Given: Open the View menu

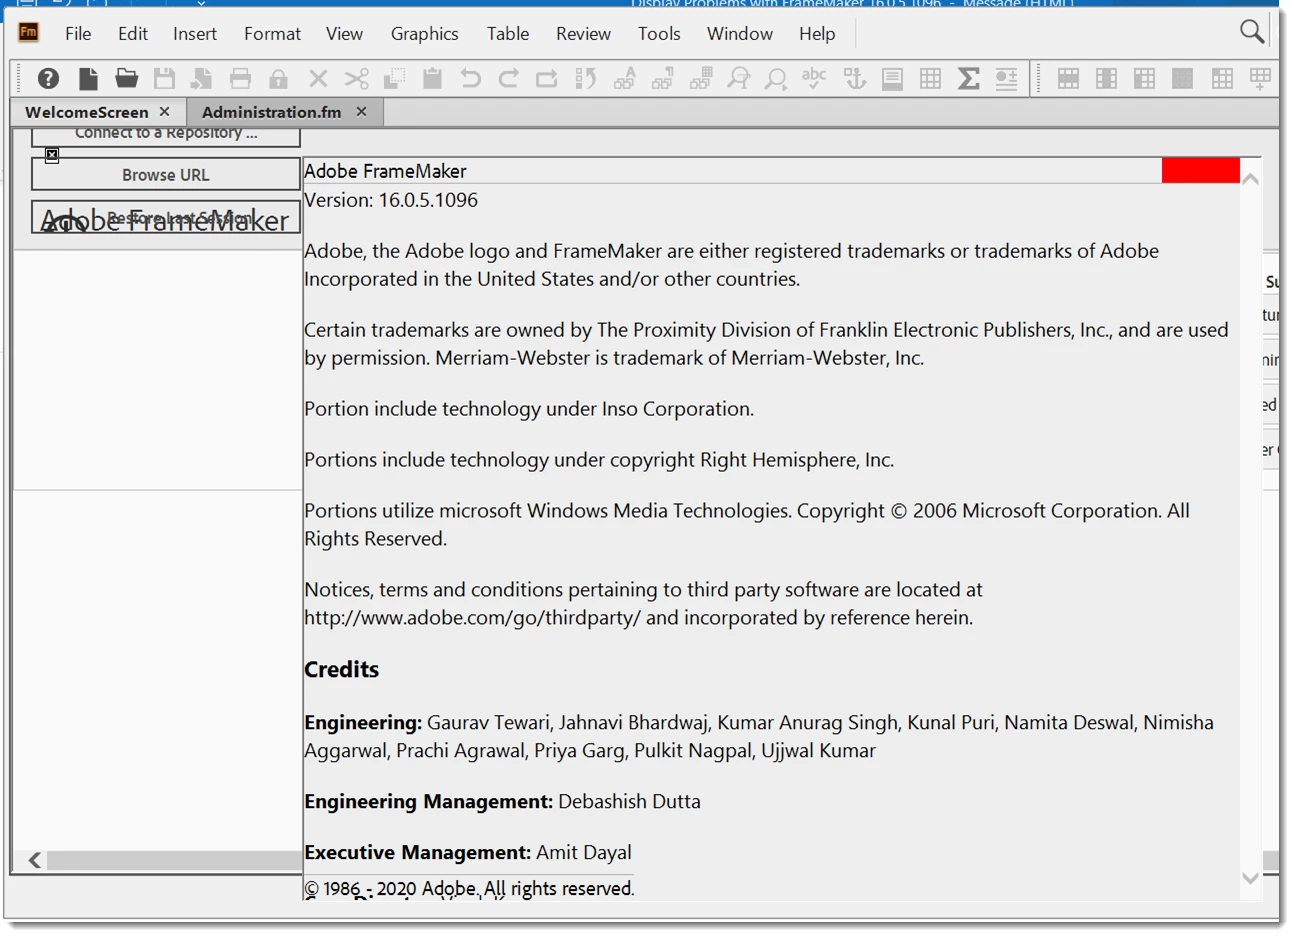Looking at the screenshot, I should tap(344, 34).
